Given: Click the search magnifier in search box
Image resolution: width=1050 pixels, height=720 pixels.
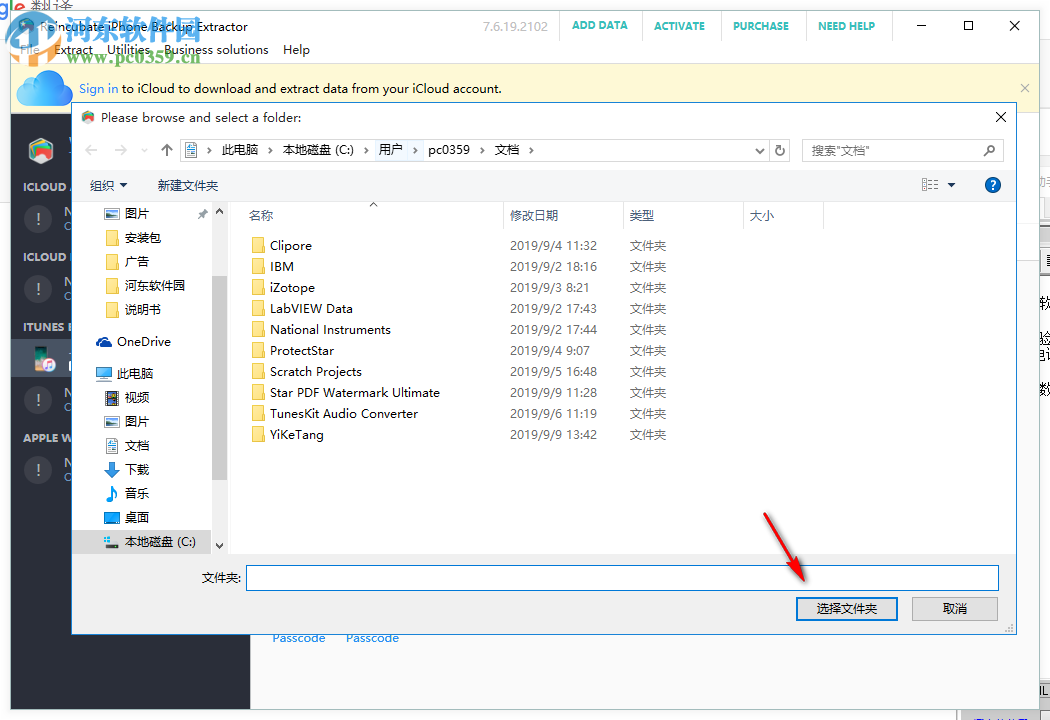Looking at the screenshot, I should pyautogui.click(x=988, y=150).
